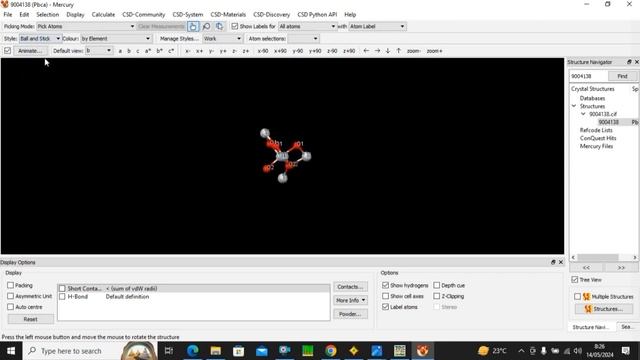The width and height of the screenshot is (640, 360).
Task: Open Windows Start menu
Action: [11, 351]
